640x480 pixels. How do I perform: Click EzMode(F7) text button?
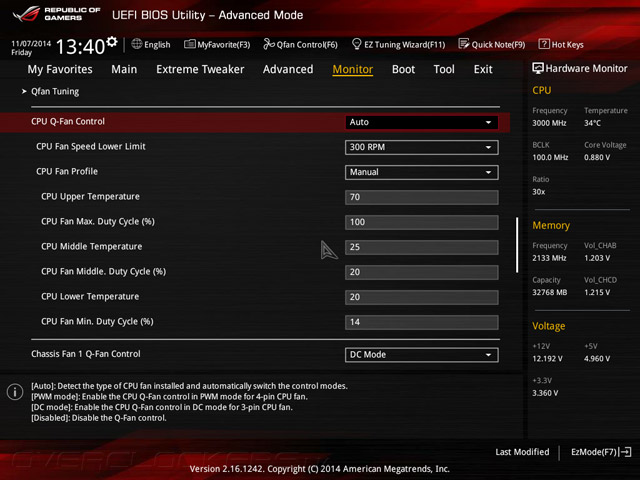click(594, 452)
